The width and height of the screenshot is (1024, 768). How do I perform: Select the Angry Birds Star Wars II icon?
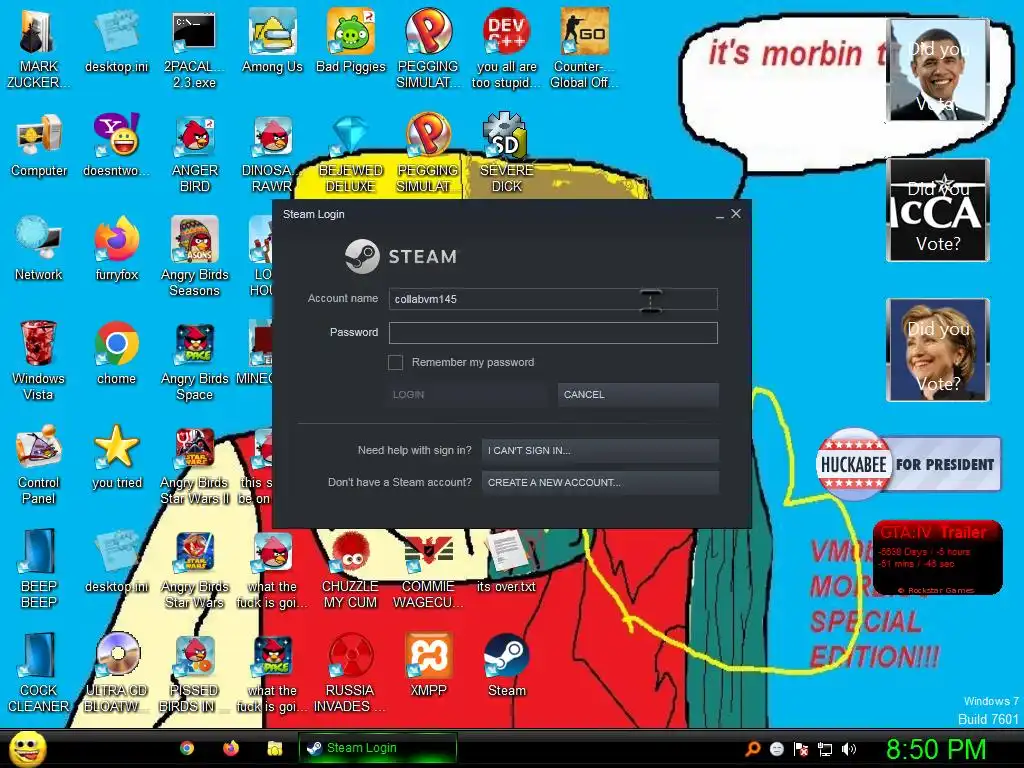195,465
